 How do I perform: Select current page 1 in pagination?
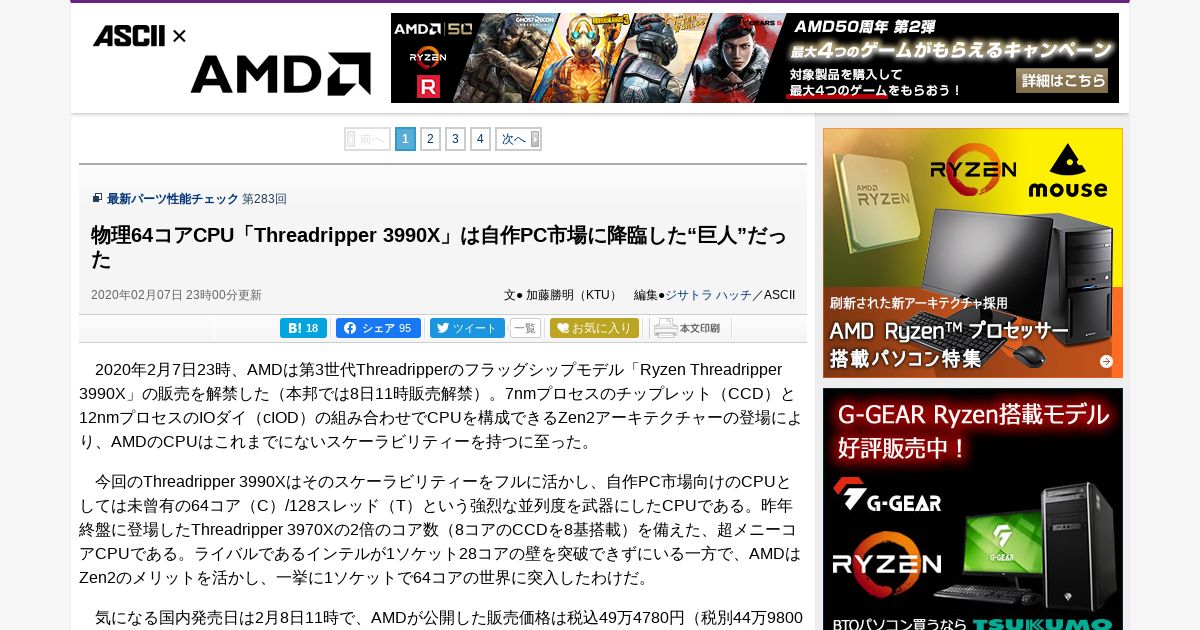[x=405, y=139]
